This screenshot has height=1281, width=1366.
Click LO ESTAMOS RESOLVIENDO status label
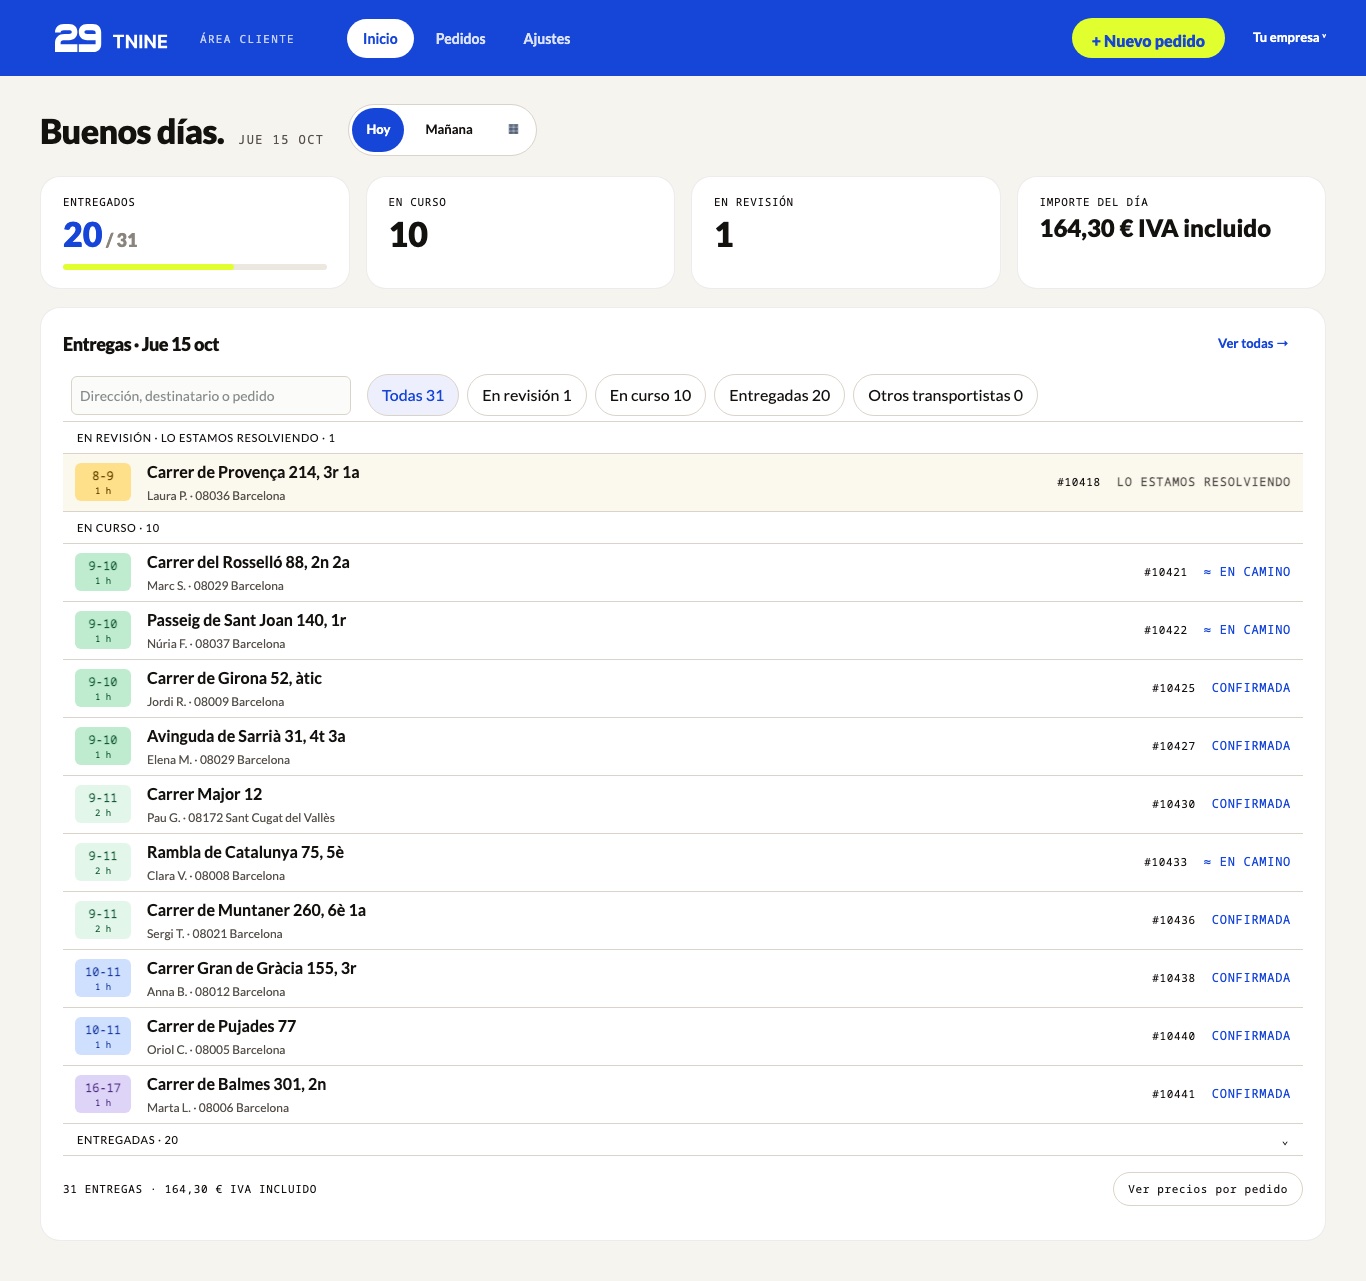click(x=1204, y=482)
